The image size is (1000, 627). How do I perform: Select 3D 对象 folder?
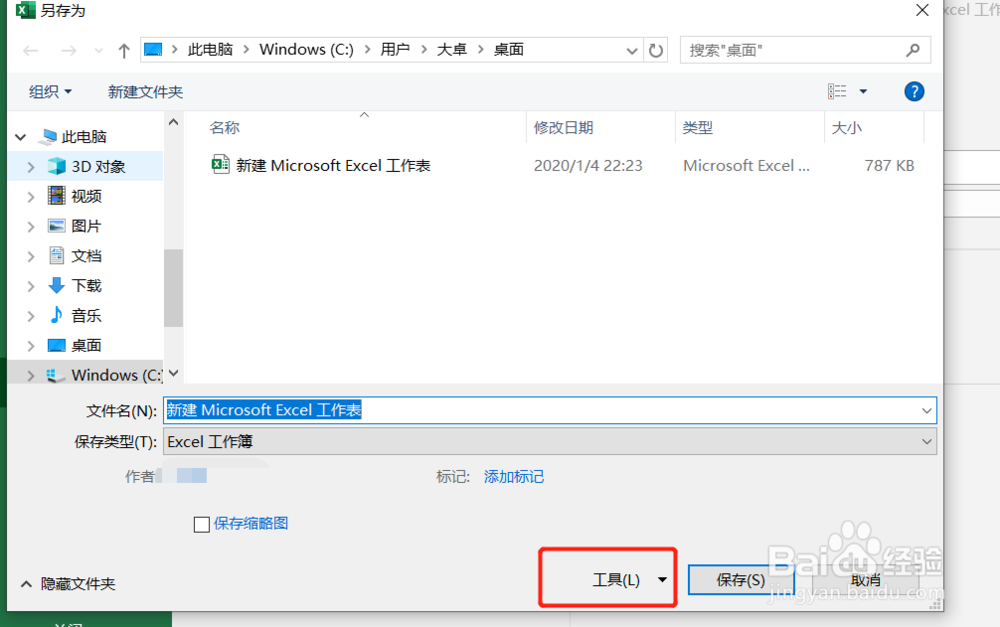[x=98, y=166]
